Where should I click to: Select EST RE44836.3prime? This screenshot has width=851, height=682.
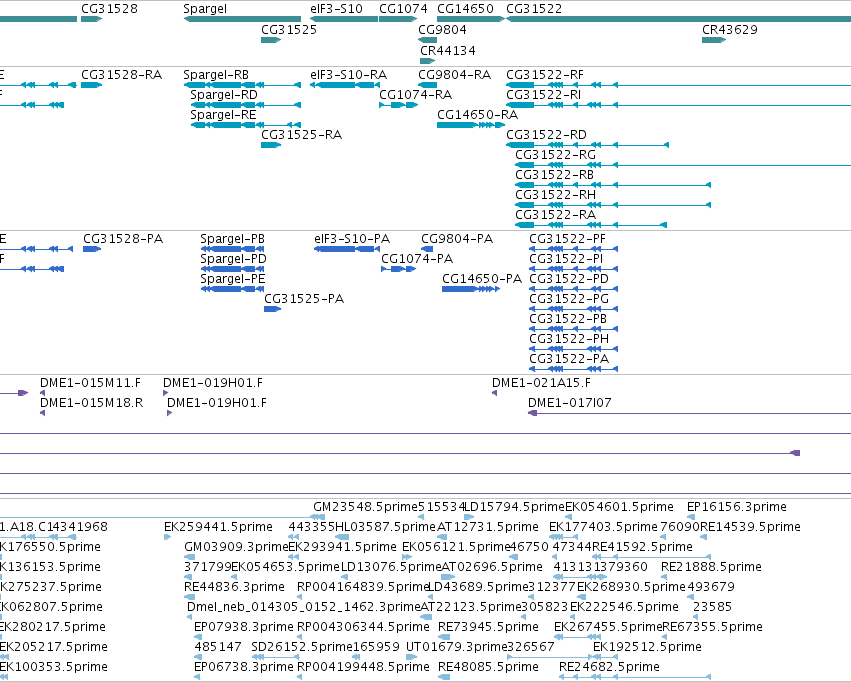pos(189,597)
